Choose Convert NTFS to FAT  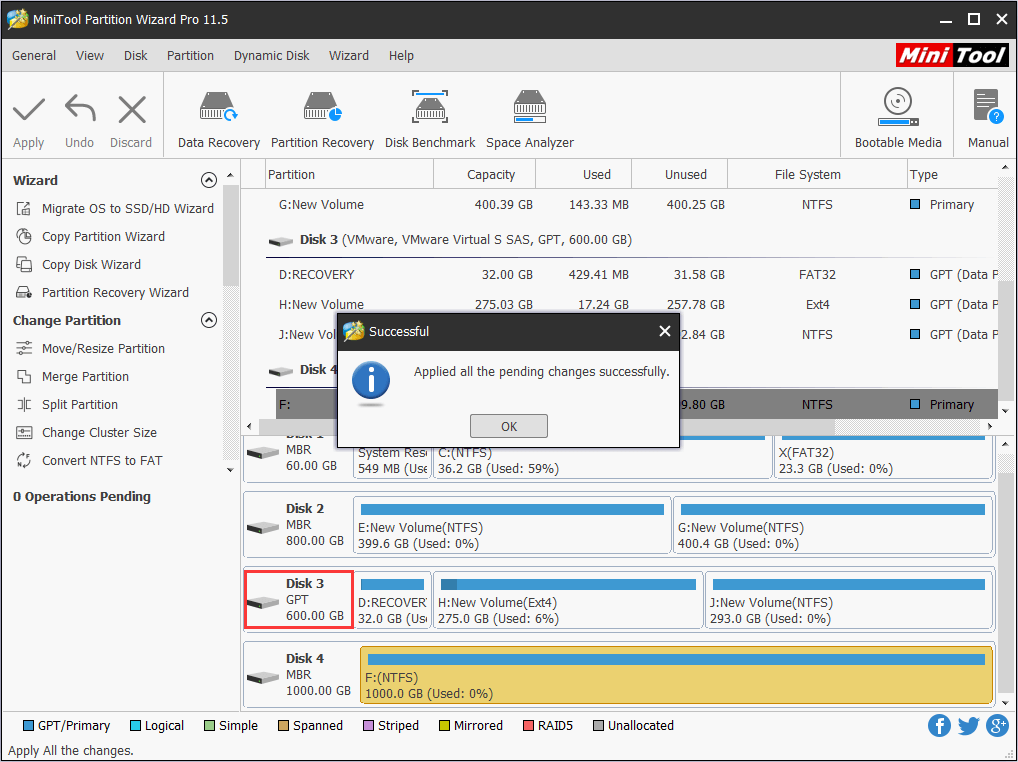(x=102, y=460)
